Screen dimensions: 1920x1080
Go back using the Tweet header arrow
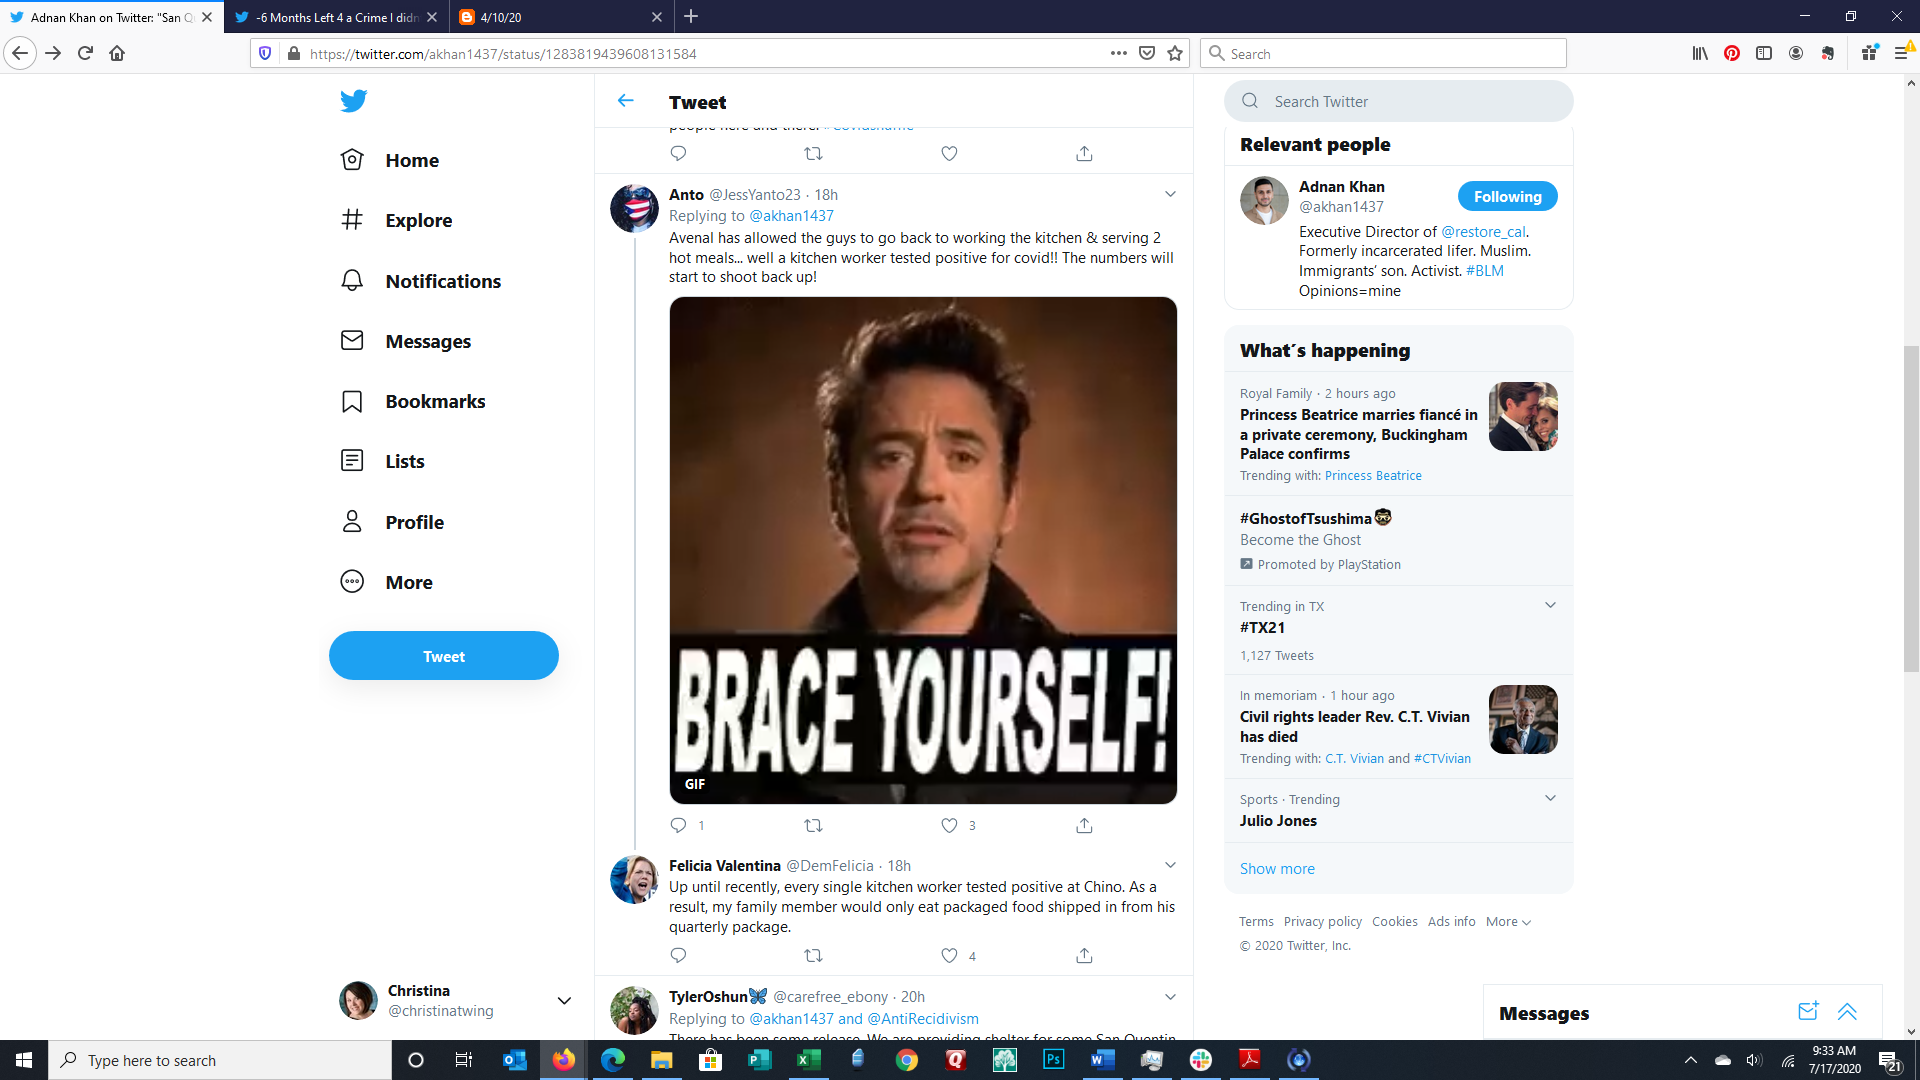[x=626, y=101]
